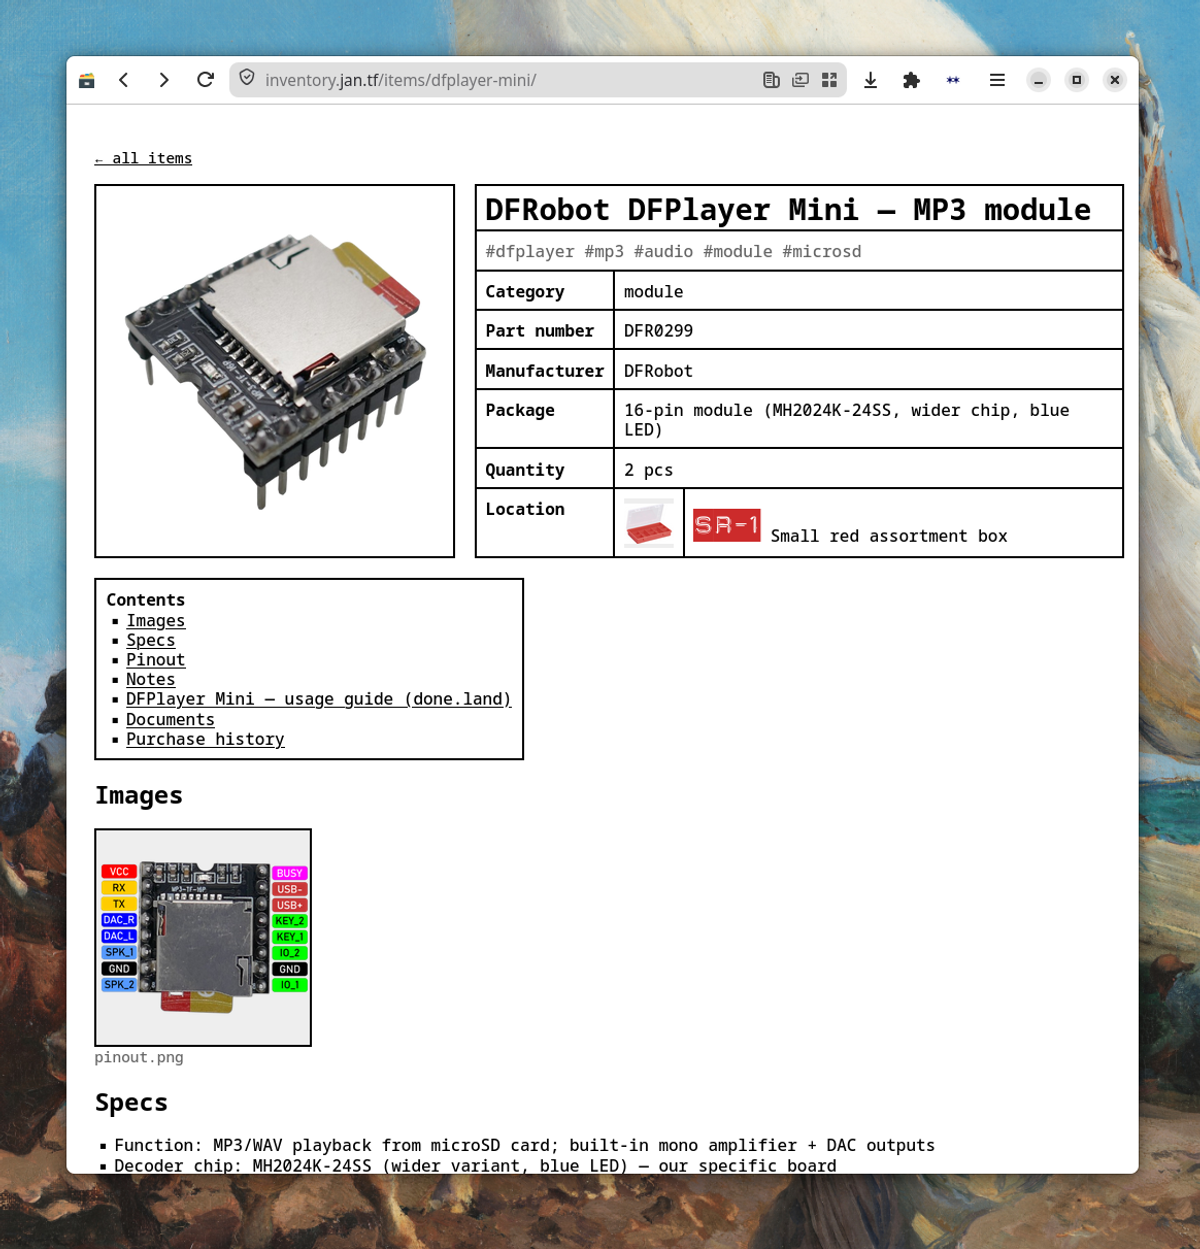
Task: Click the page title heading
Action: click(x=788, y=209)
